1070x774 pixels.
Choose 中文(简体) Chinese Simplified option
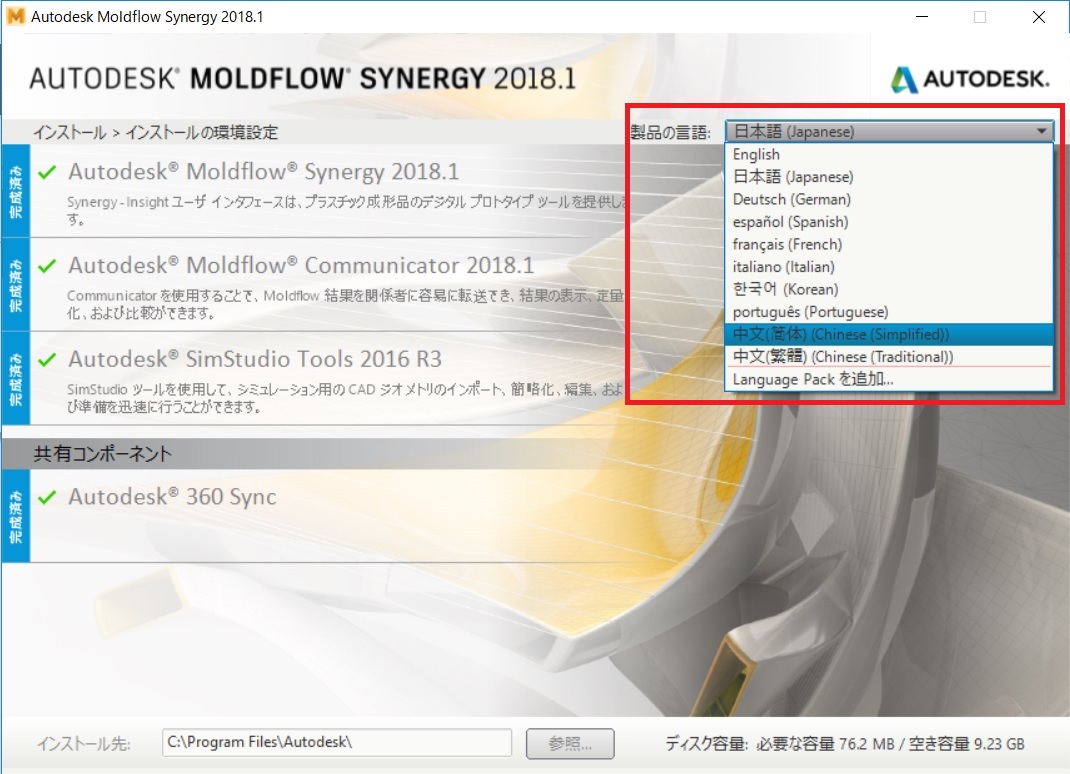tap(889, 334)
